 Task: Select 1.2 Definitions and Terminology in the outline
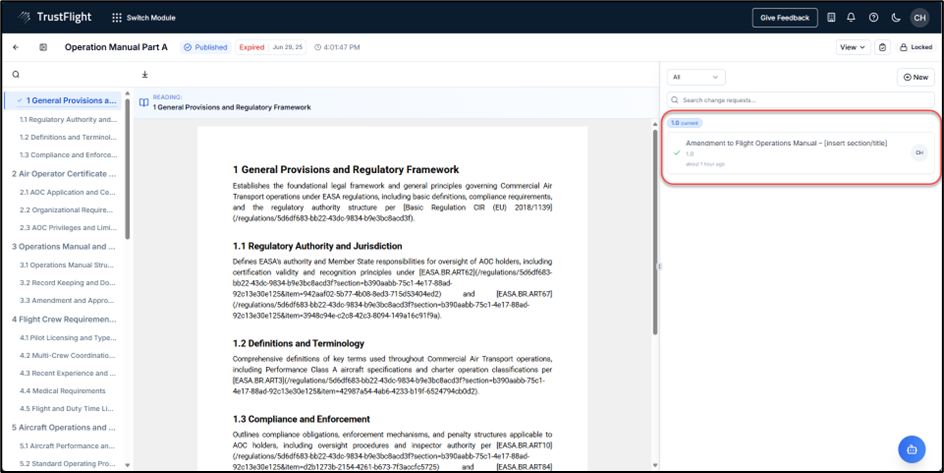pyautogui.click(x=67, y=137)
